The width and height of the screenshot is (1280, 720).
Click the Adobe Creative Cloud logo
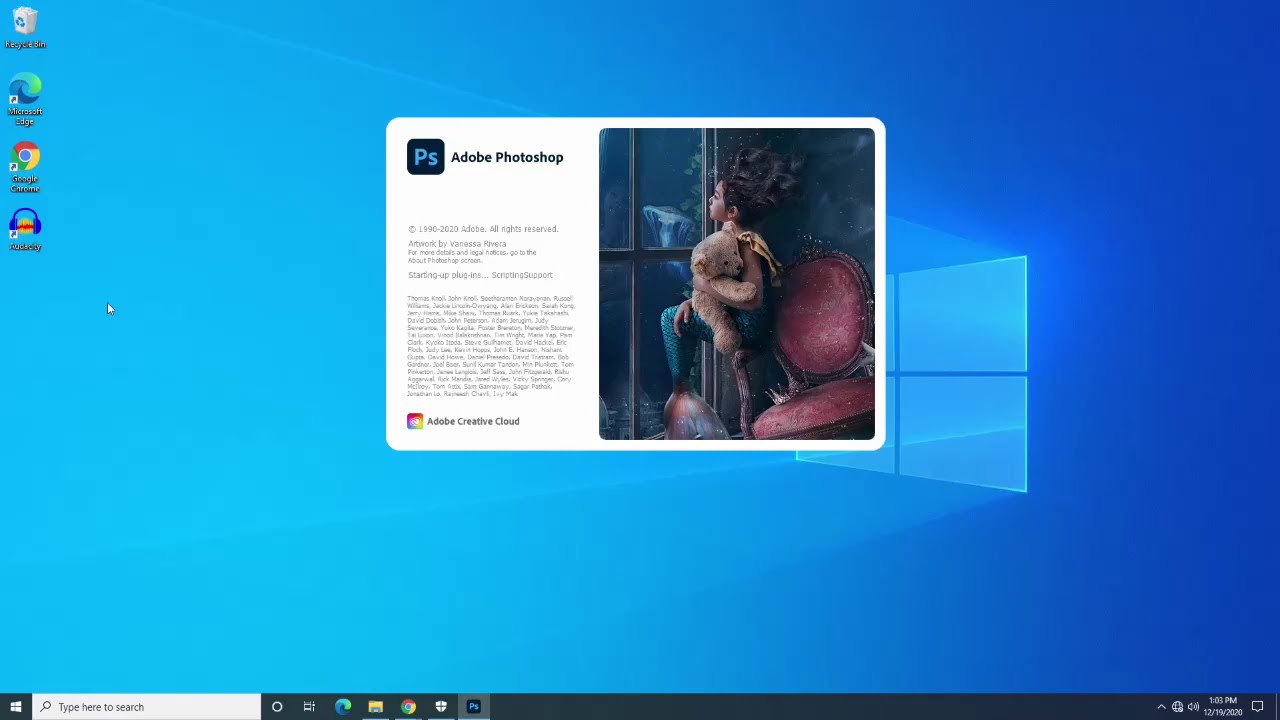click(x=415, y=421)
